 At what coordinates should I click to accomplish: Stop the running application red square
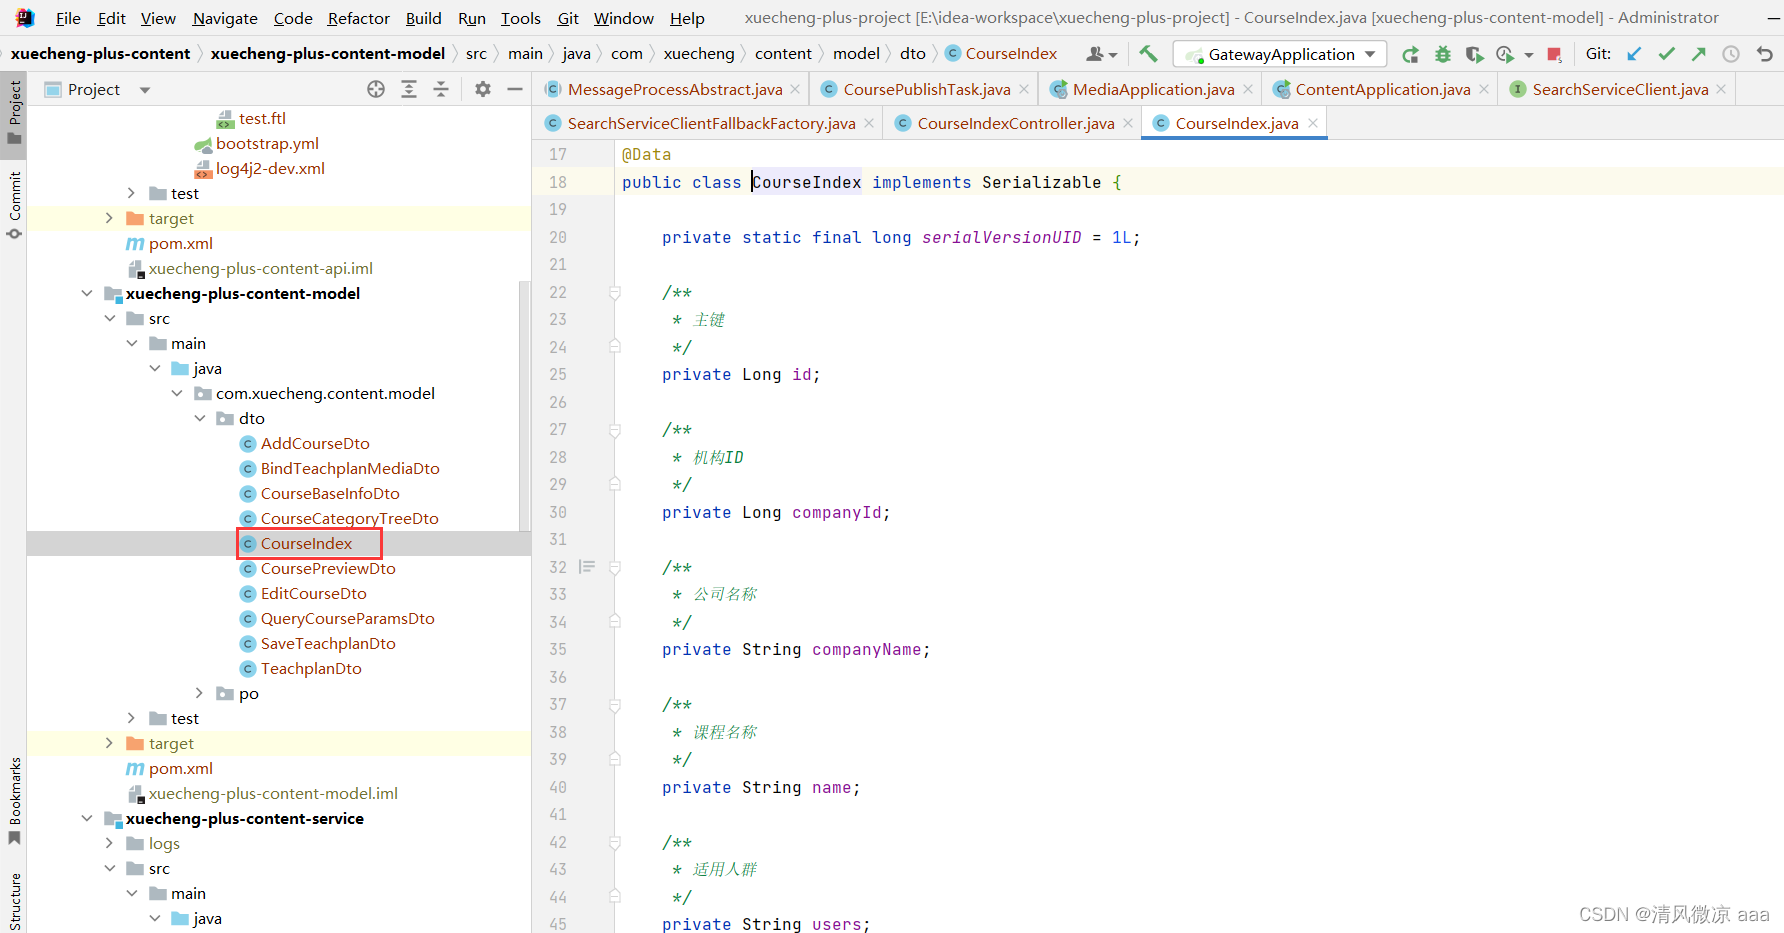pyautogui.click(x=1554, y=54)
